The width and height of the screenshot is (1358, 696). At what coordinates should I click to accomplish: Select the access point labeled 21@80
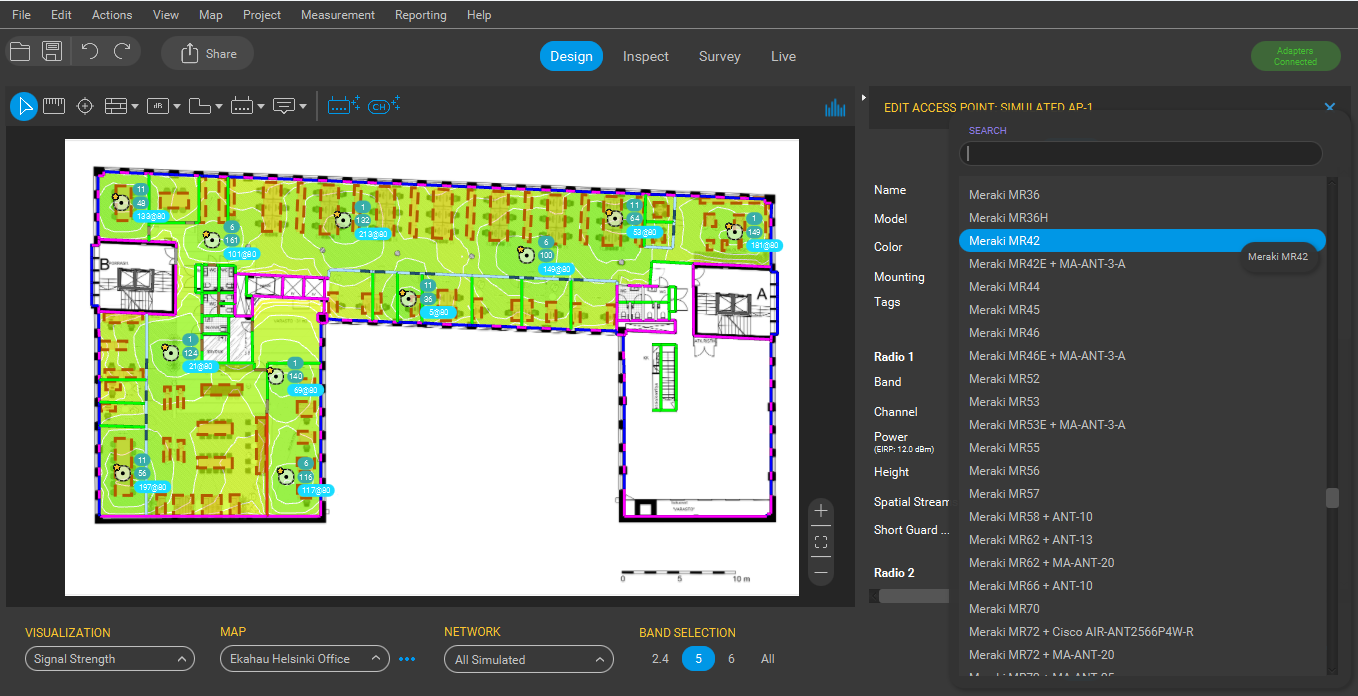pos(170,352)
